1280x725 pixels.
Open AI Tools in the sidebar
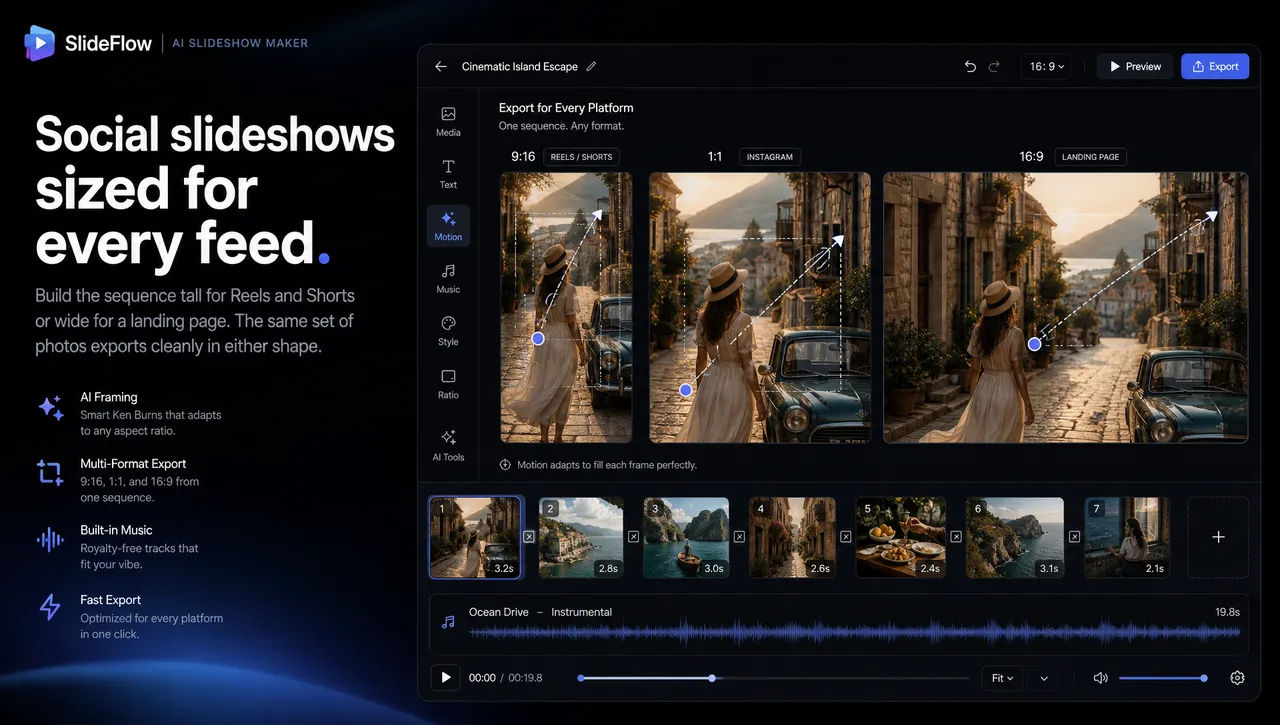coord(448,445)
